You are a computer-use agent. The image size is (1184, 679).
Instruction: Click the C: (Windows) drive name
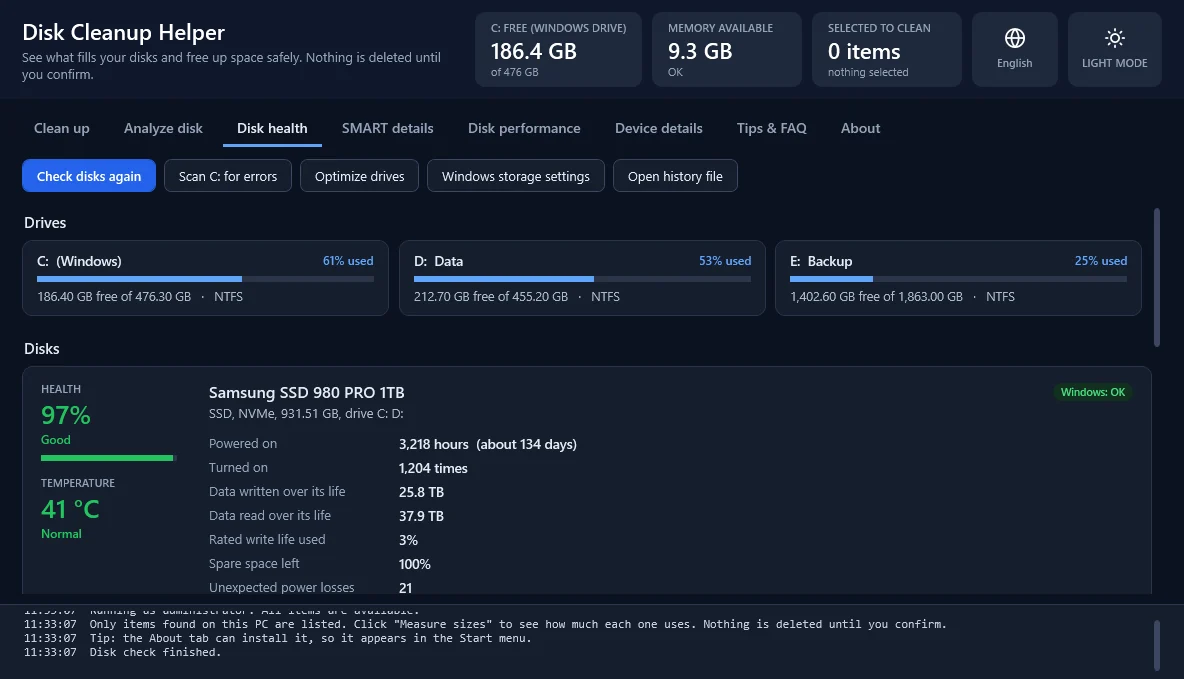tap(79, 261)
